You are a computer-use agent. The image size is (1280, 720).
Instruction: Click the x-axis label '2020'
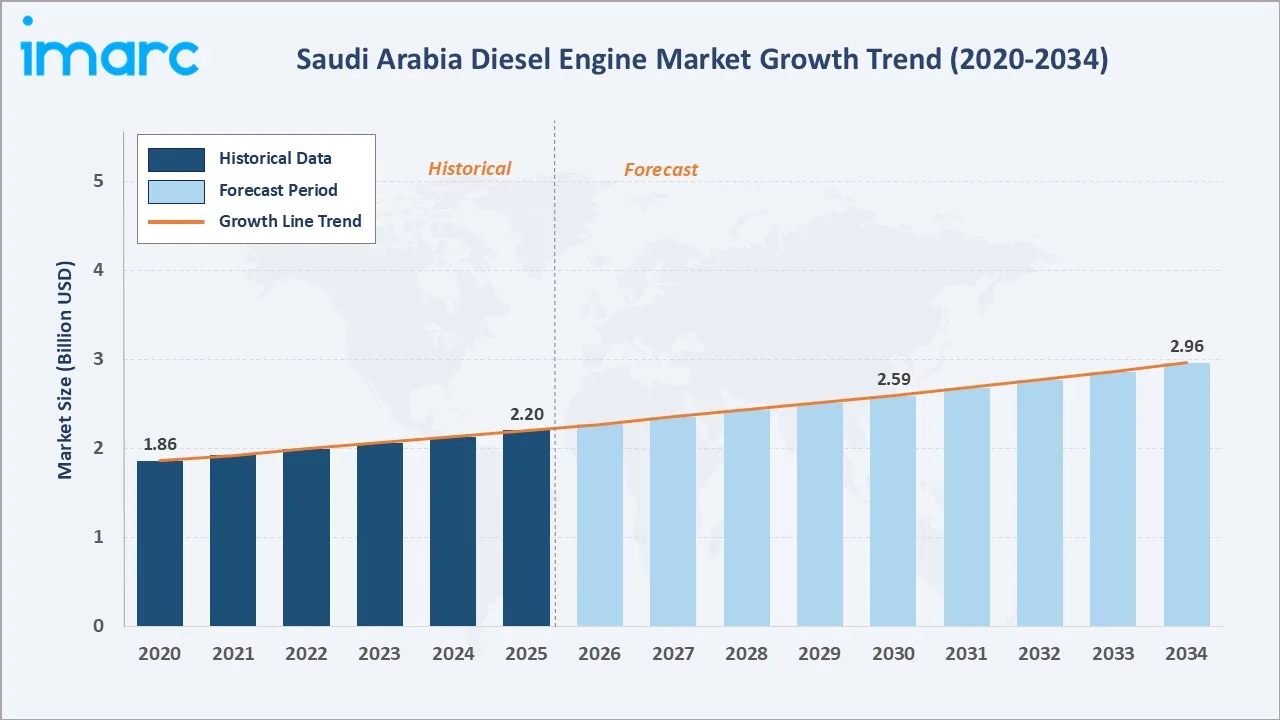point(160,654)
